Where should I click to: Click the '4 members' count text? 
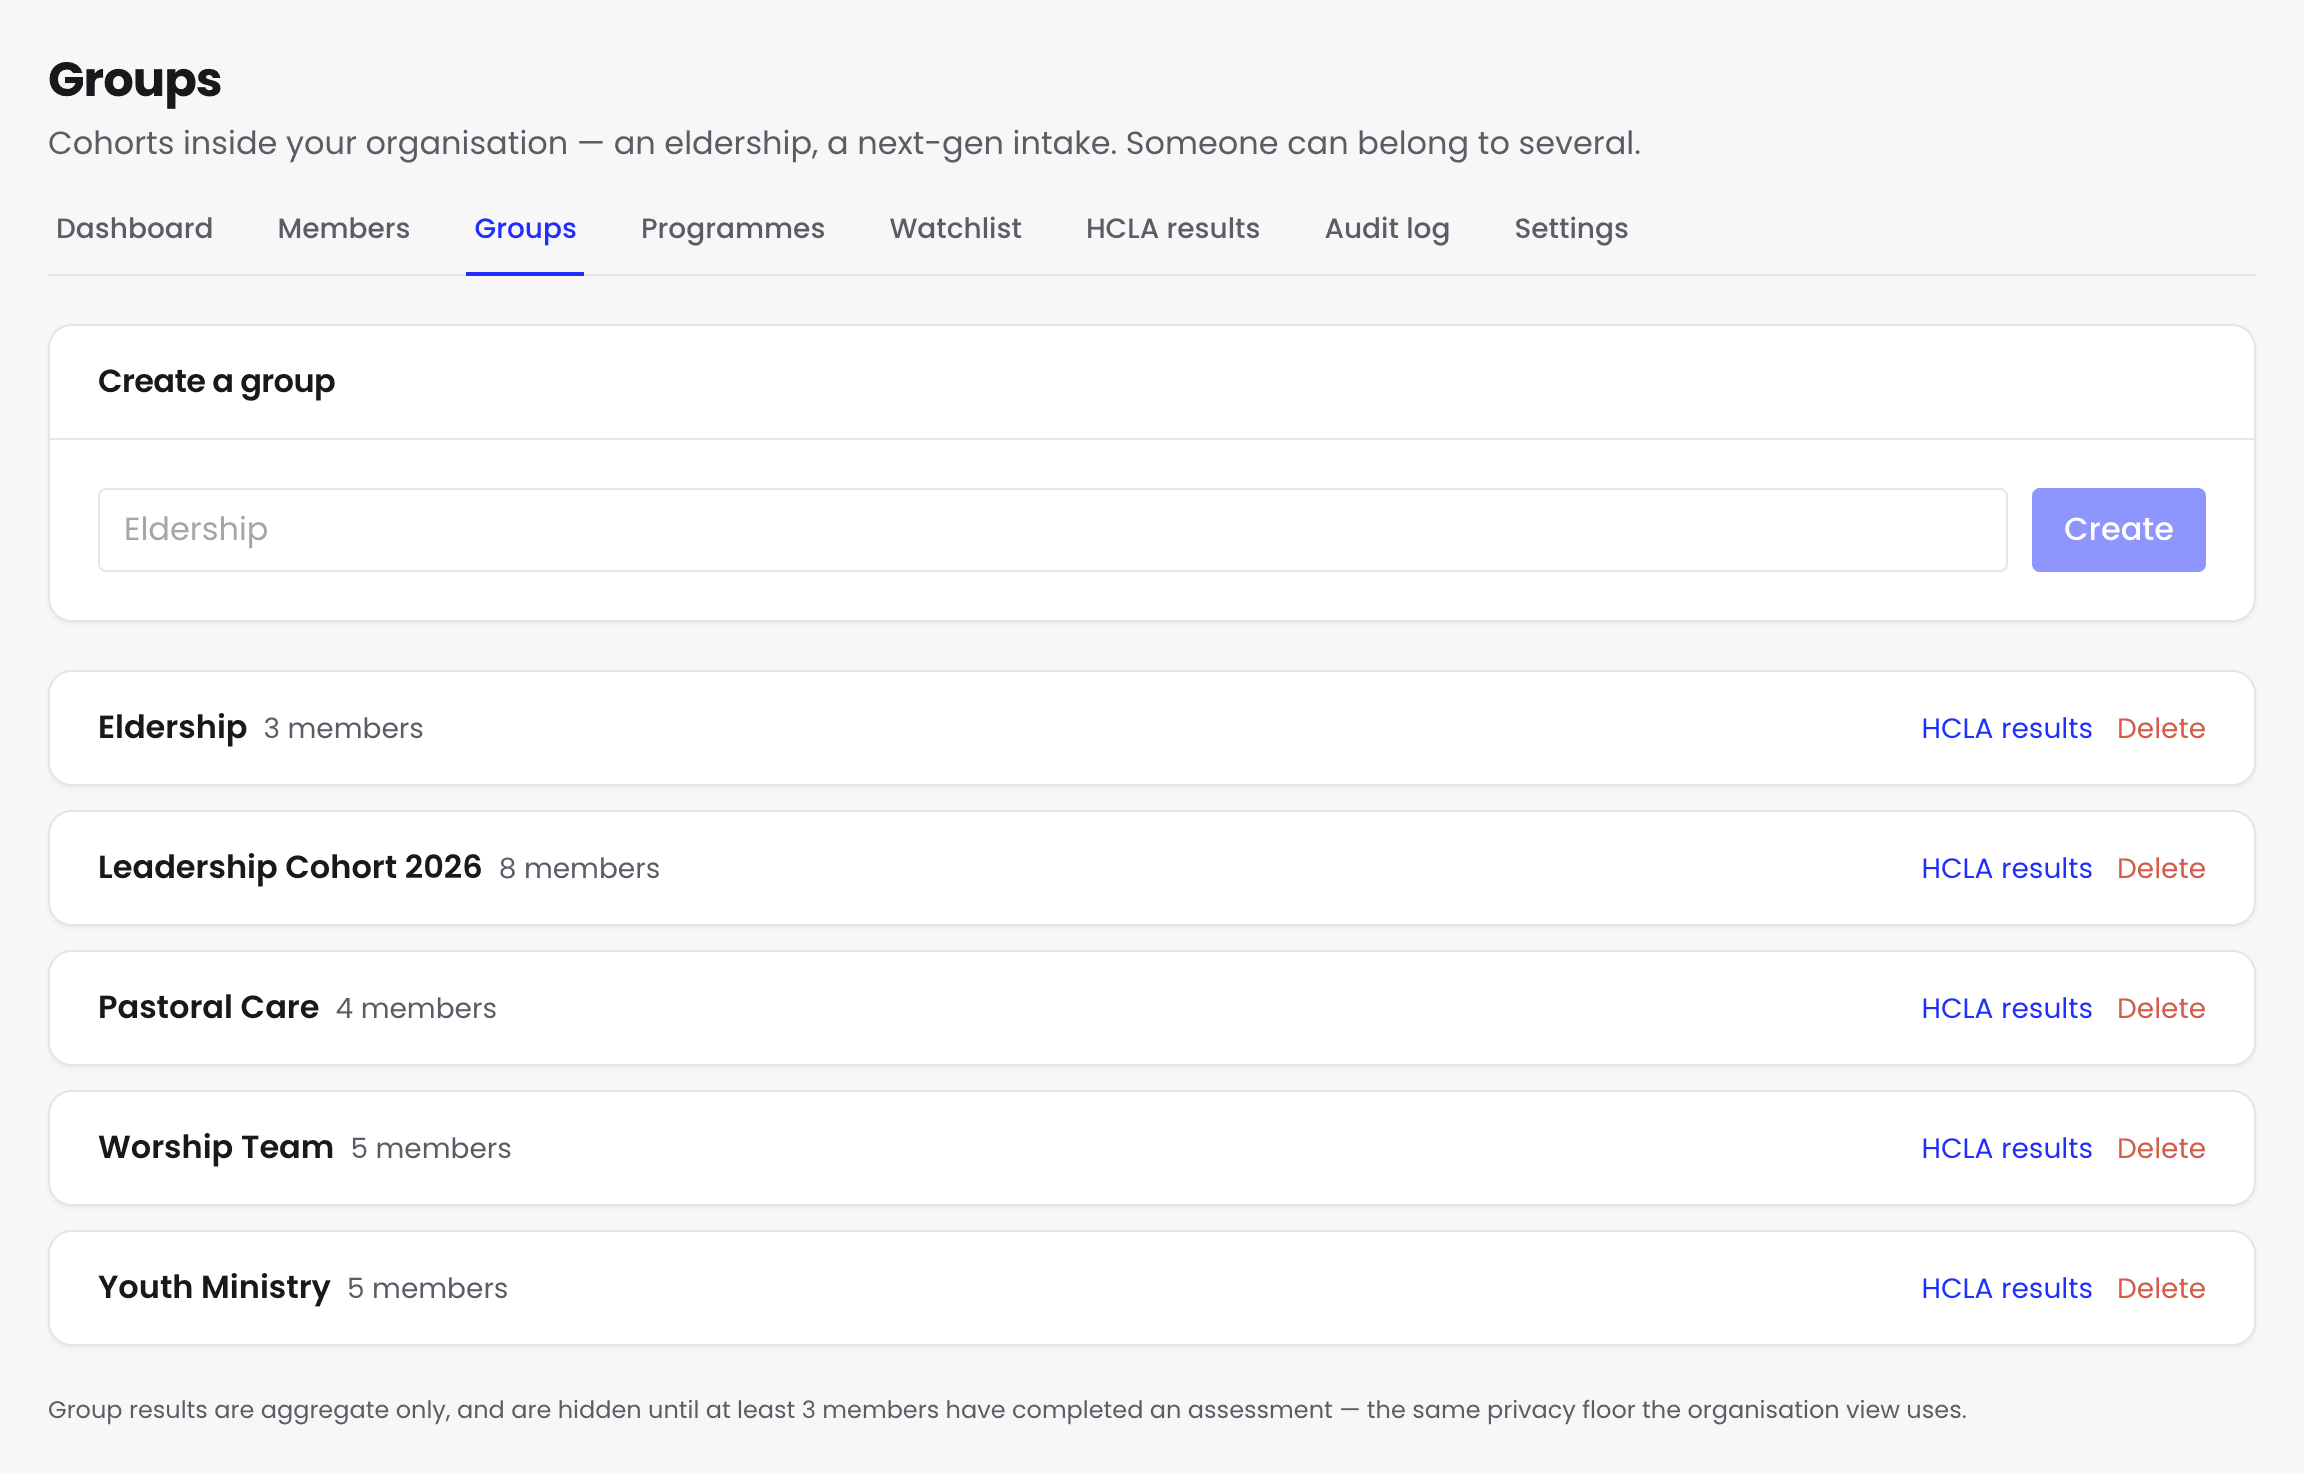pos(416,1008)
